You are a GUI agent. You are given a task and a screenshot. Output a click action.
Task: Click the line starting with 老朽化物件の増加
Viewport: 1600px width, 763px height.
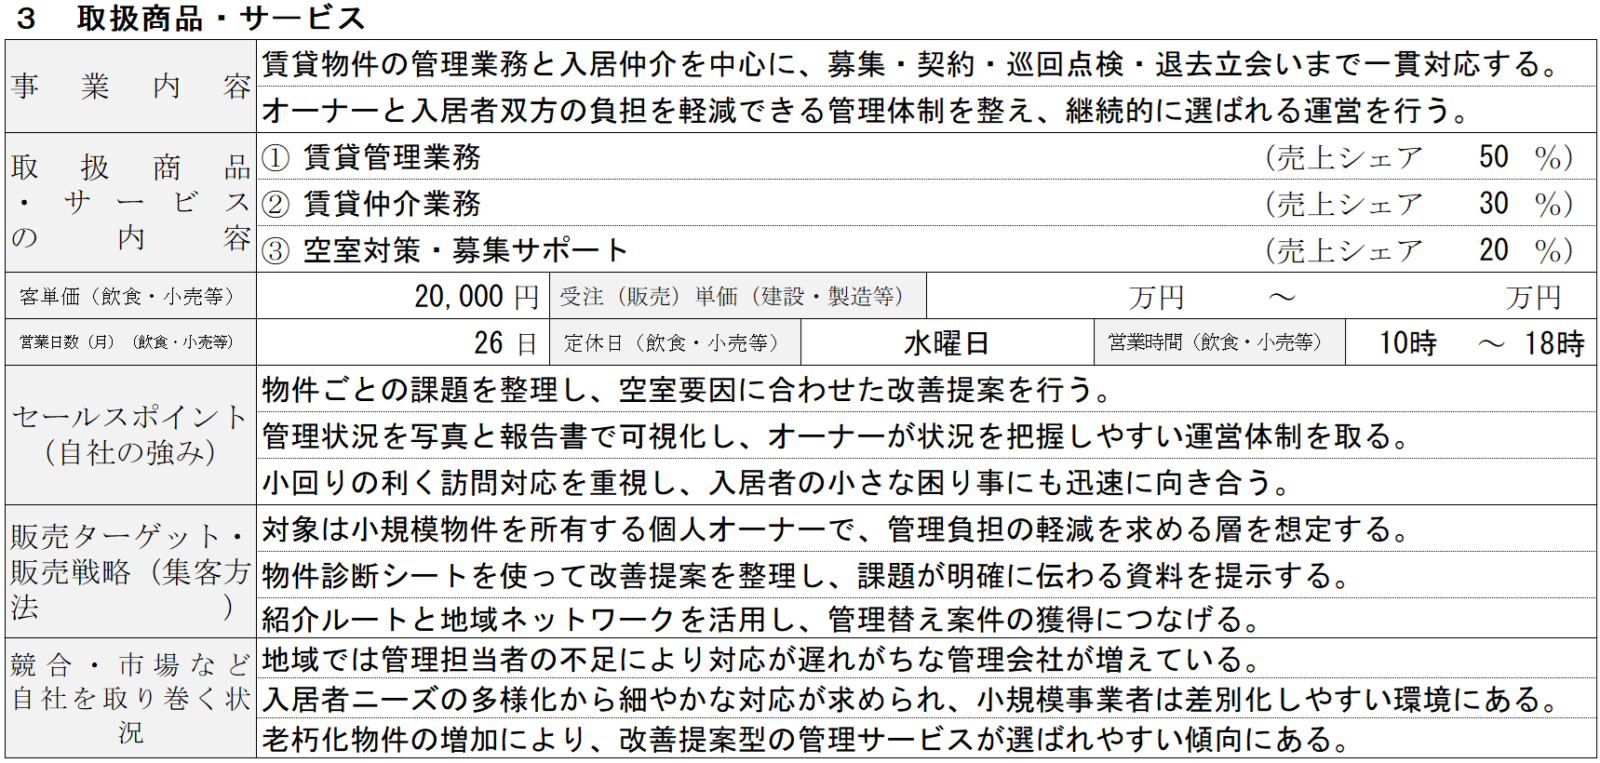[x=805, y=740]
